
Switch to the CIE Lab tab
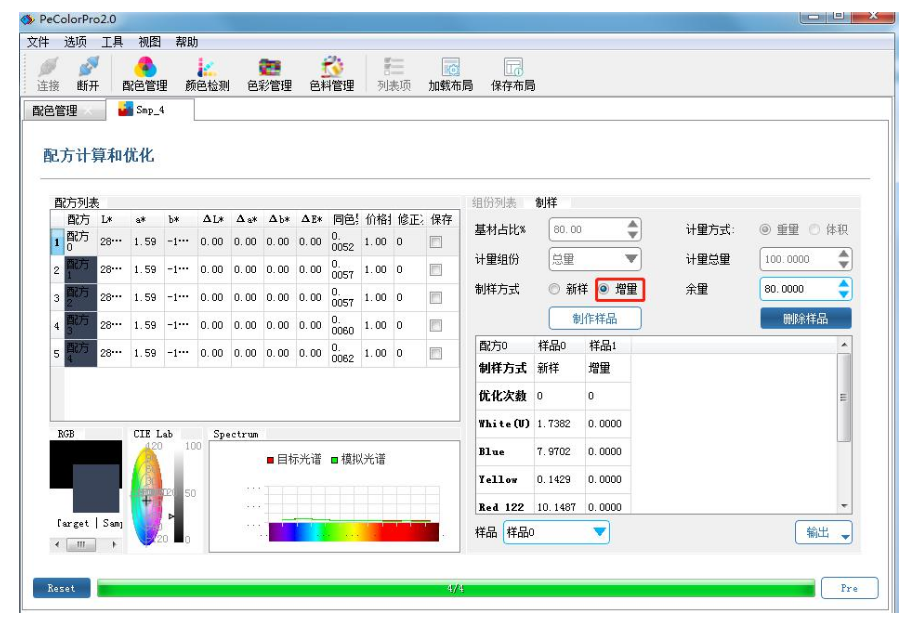(153, 434)
